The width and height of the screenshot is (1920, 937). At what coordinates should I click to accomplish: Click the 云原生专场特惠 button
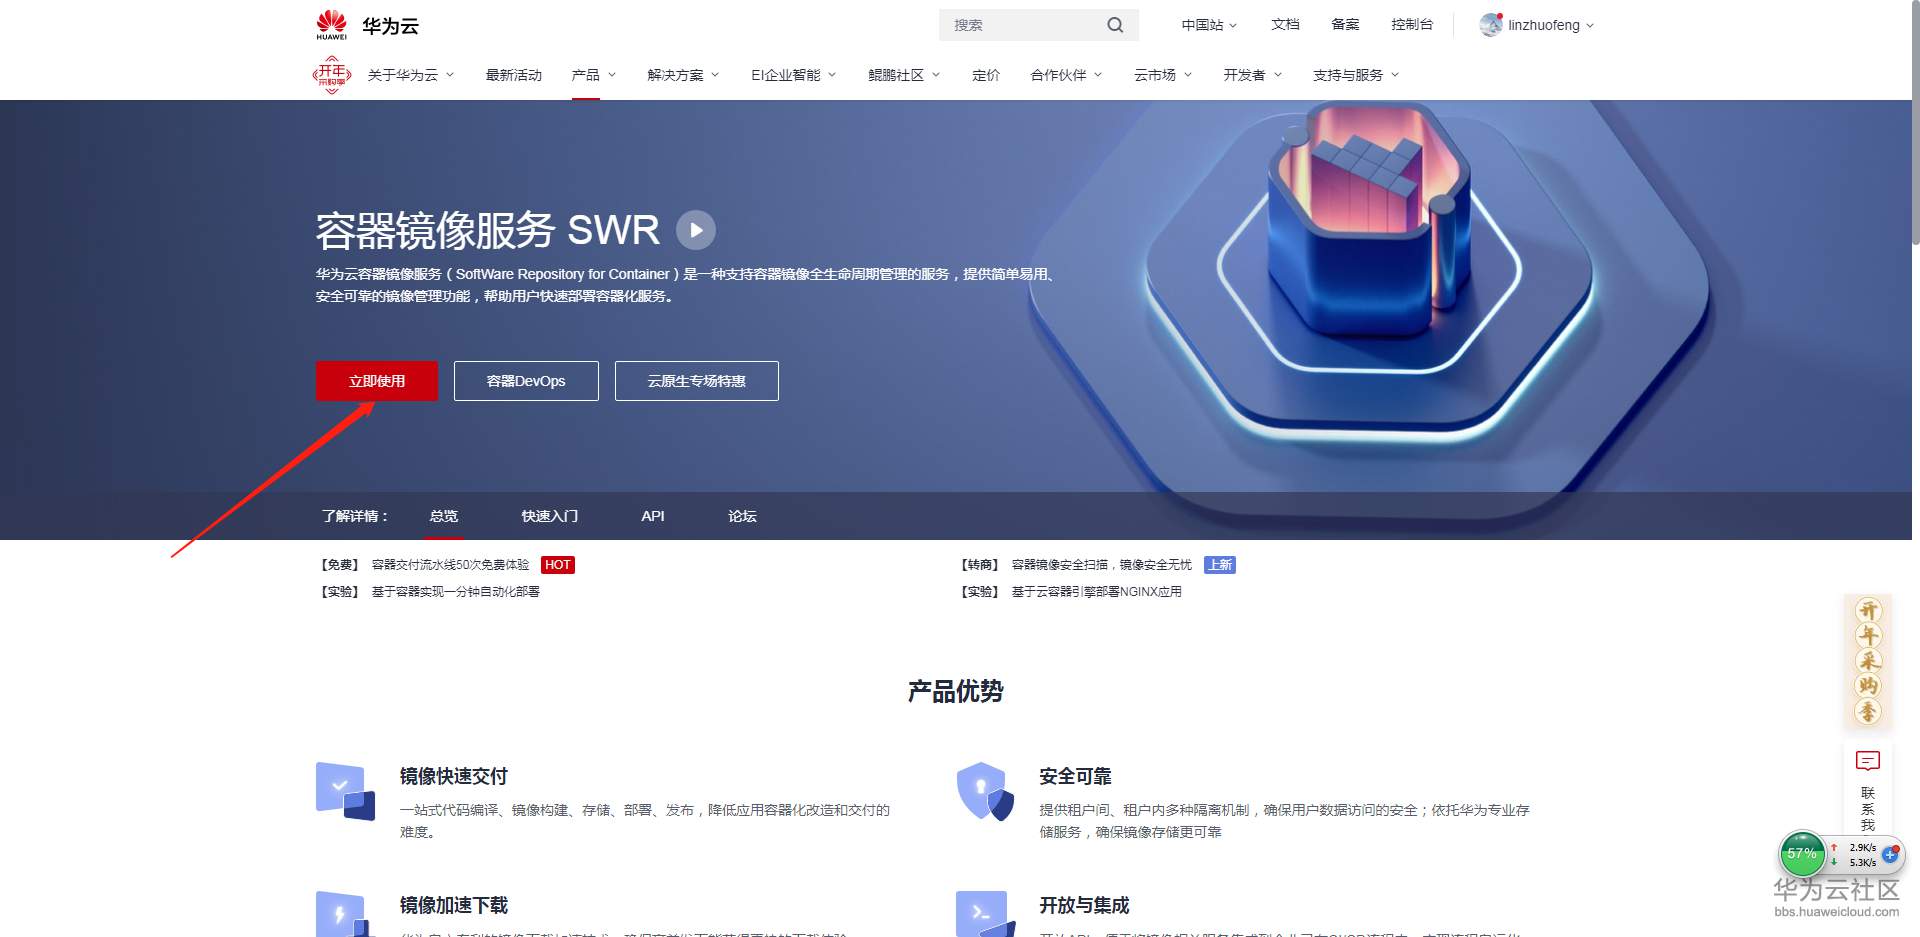[x=697, y=381]
